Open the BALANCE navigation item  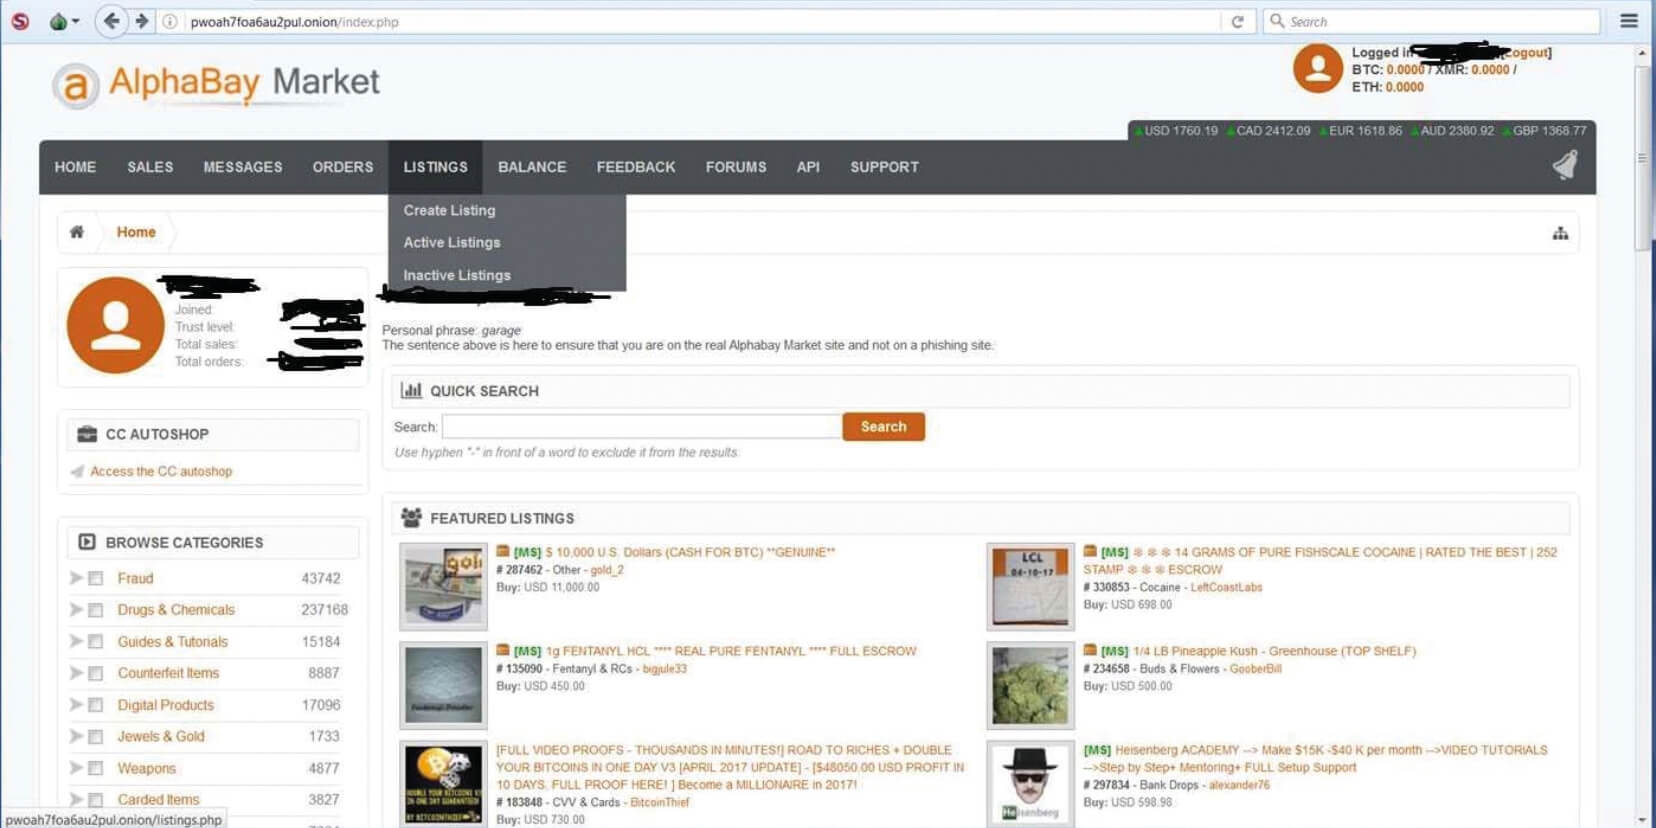[x=532, y=167]
